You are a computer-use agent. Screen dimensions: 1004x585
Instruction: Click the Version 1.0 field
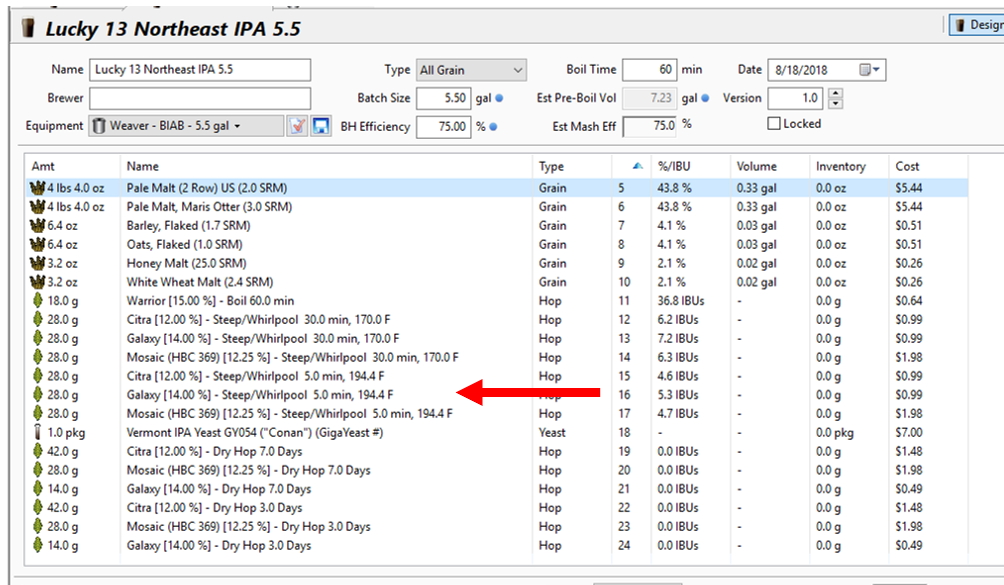coord(796,99)
